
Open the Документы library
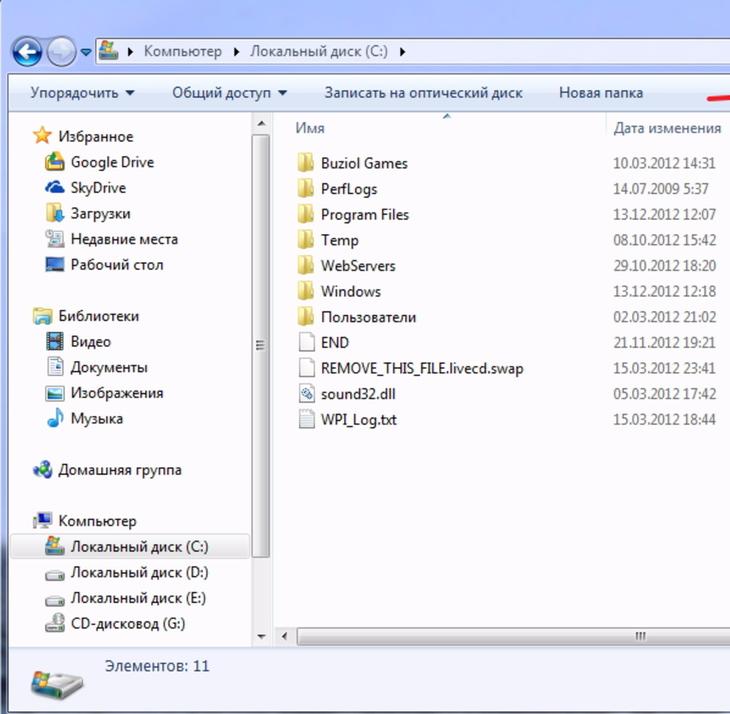pos(97,367)
